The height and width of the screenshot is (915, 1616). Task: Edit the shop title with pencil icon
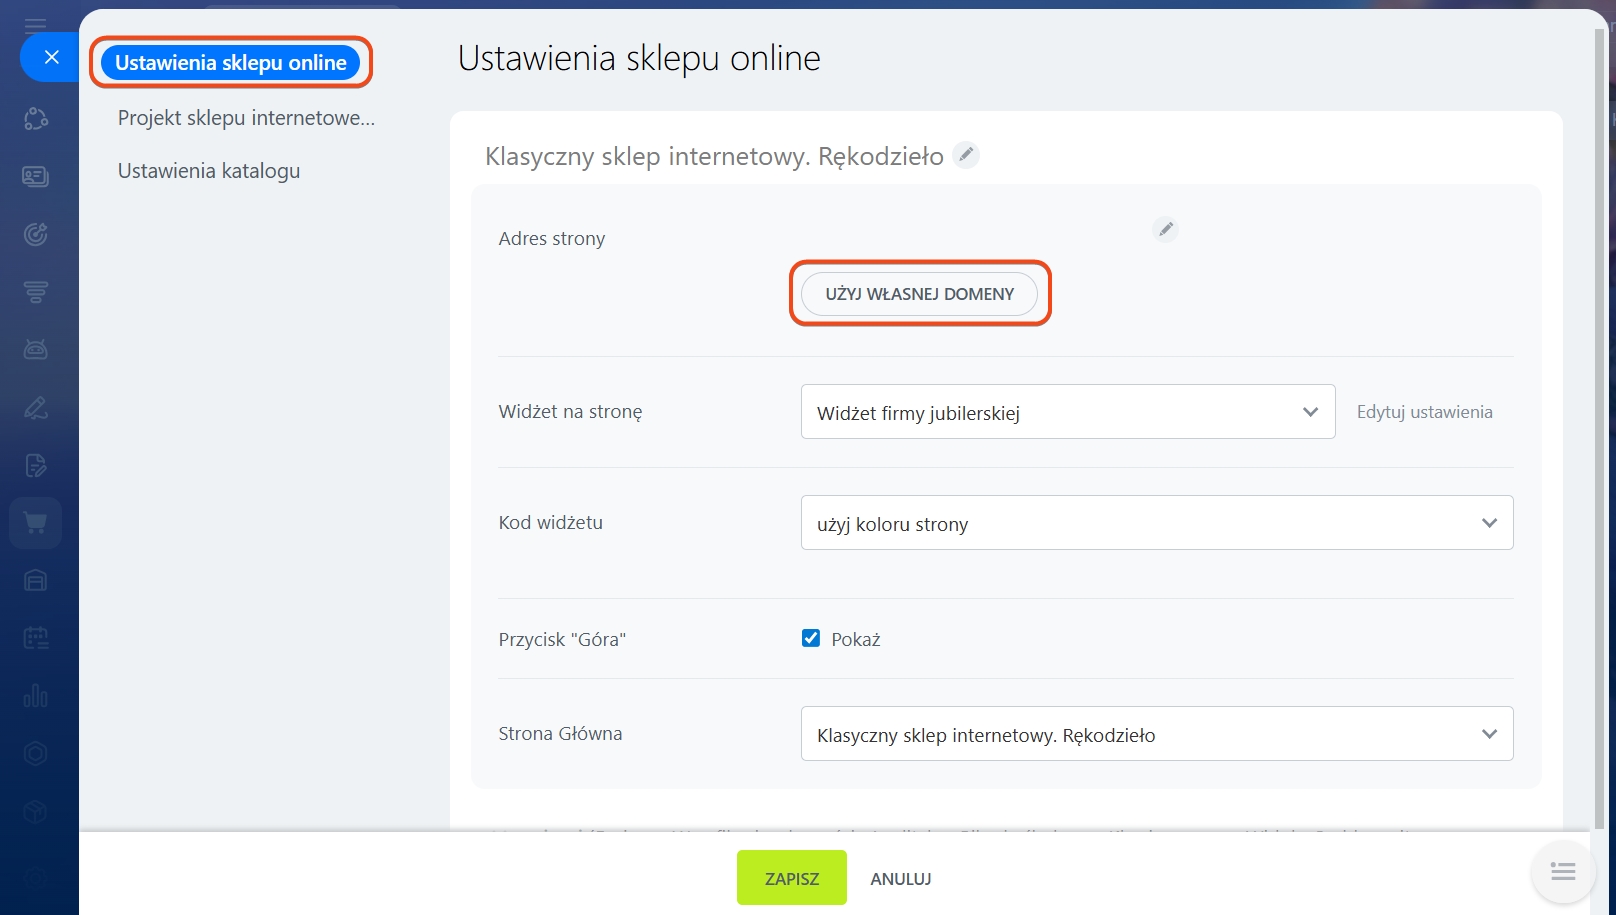[966, 155]
